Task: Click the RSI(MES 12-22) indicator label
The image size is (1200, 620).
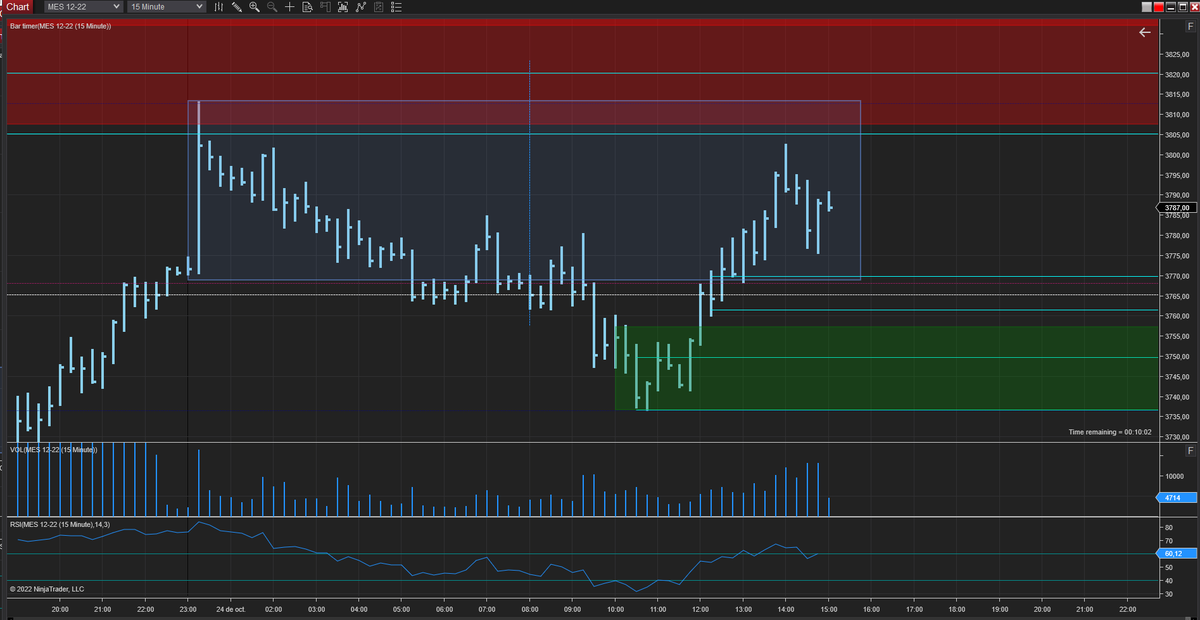Action: (x=61, y=524)
